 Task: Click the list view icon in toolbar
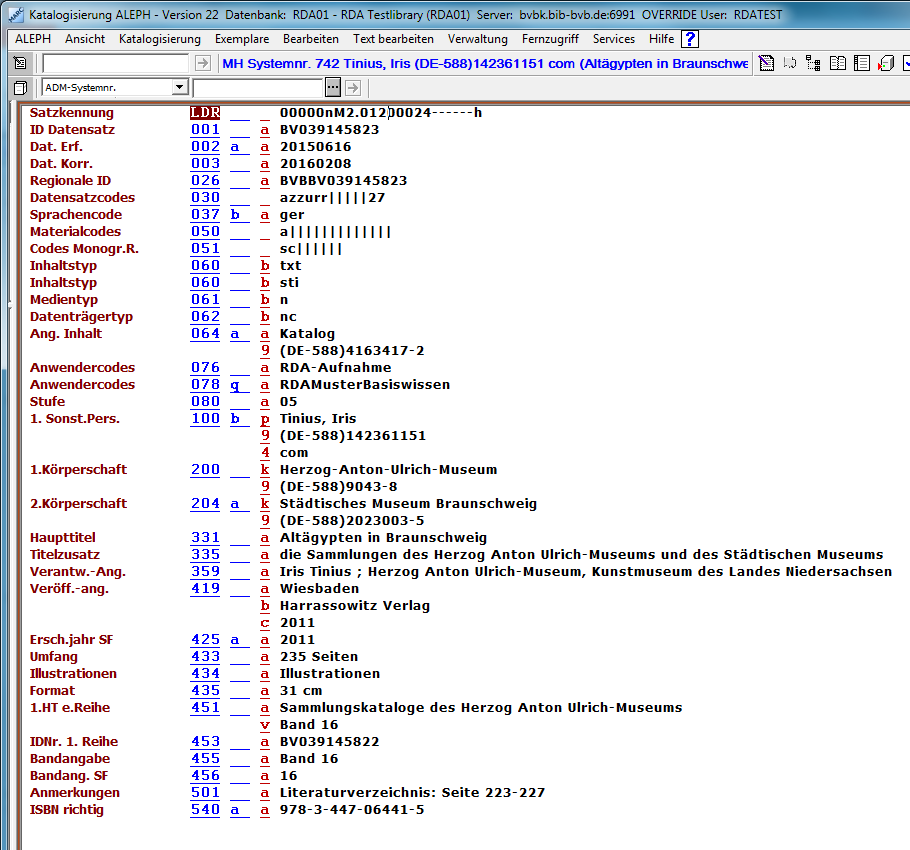pos(860,64)
